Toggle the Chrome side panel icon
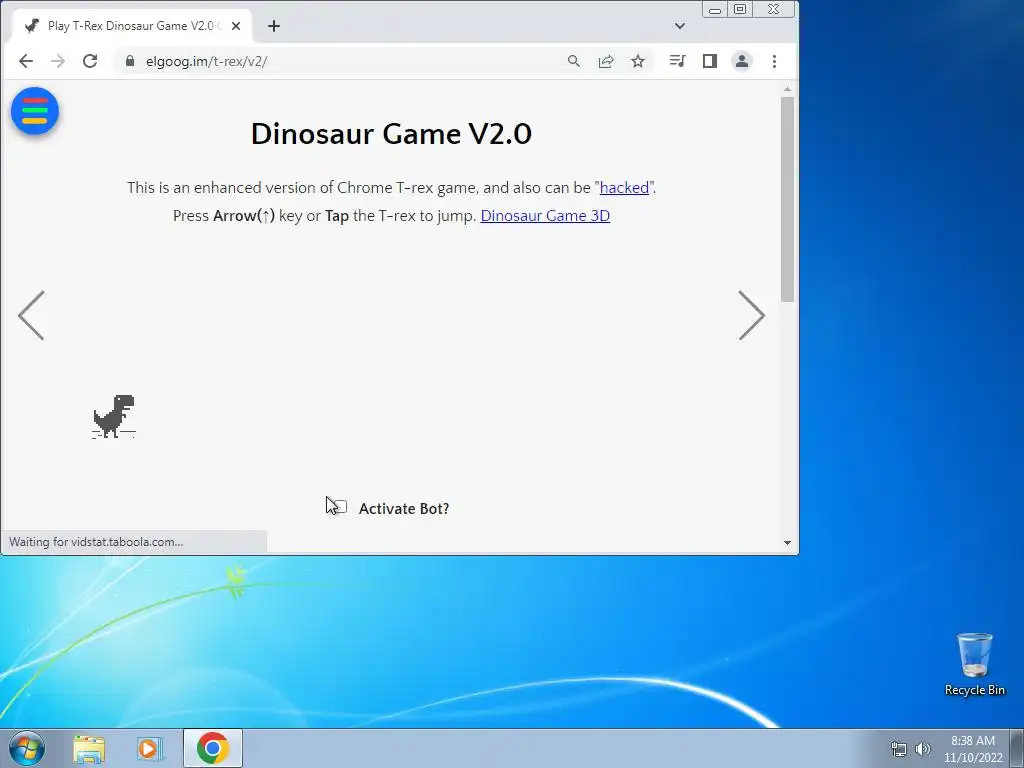 [710, 61]
